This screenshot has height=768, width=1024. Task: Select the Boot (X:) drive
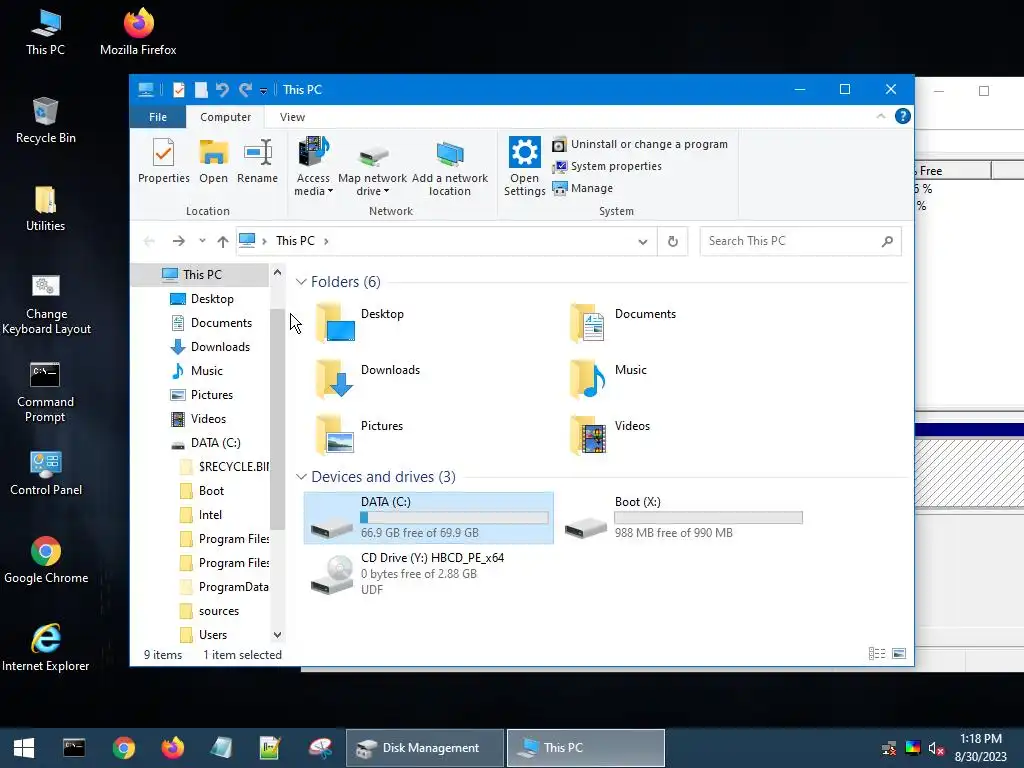coord(683,518)
